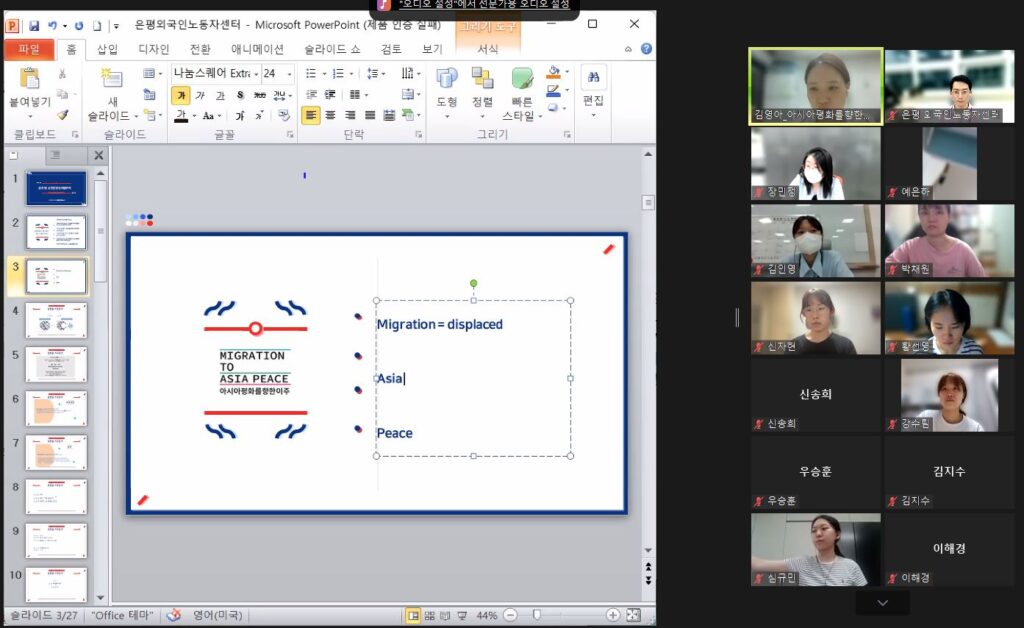Image resolution: width=1024 pixels, height=628 pixels.
Task: Click the zoom out minus button
Action: [x=511, y=615]
